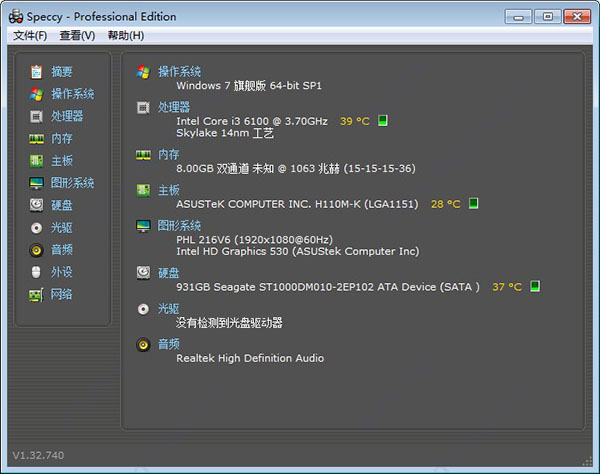Select the 操作系统 Windows icon in sidebar
This screenshot has width=600, height=474.
37,94
